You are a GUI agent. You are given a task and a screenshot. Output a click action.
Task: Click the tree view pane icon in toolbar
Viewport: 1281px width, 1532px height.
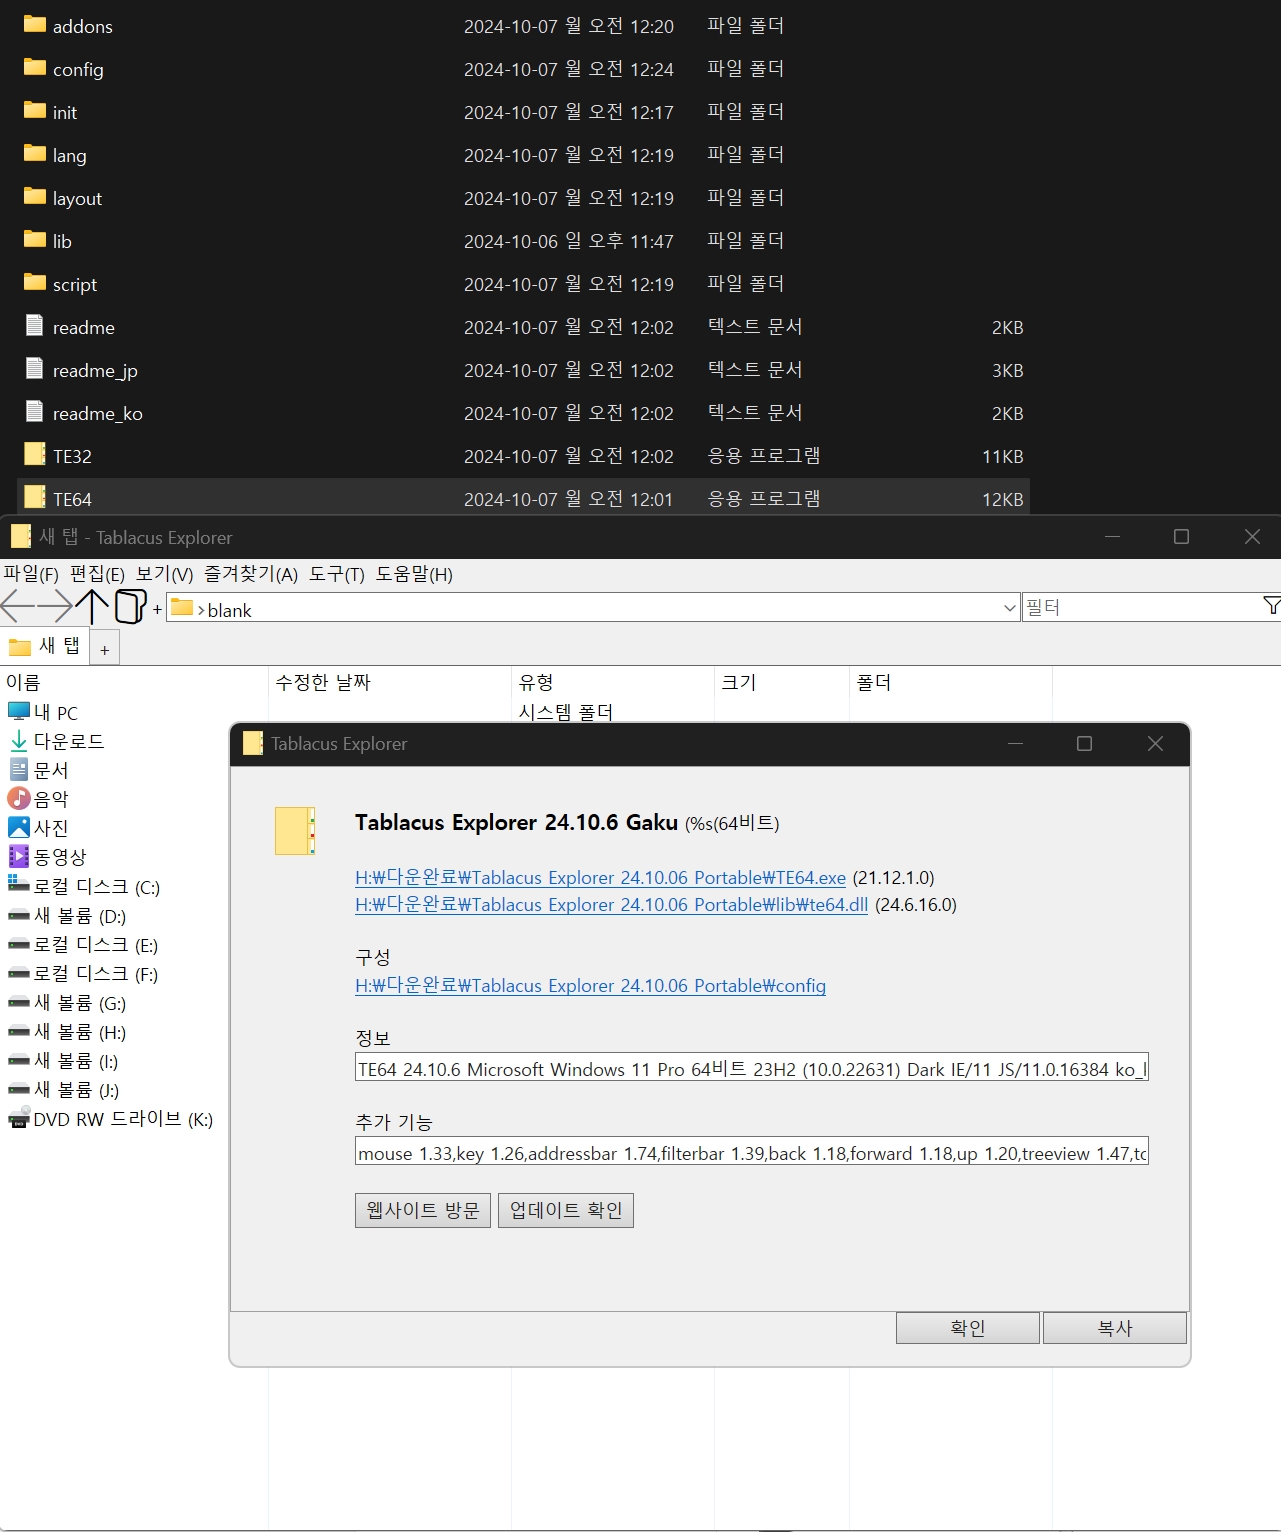pyautogui.click(x=131, y=606)
